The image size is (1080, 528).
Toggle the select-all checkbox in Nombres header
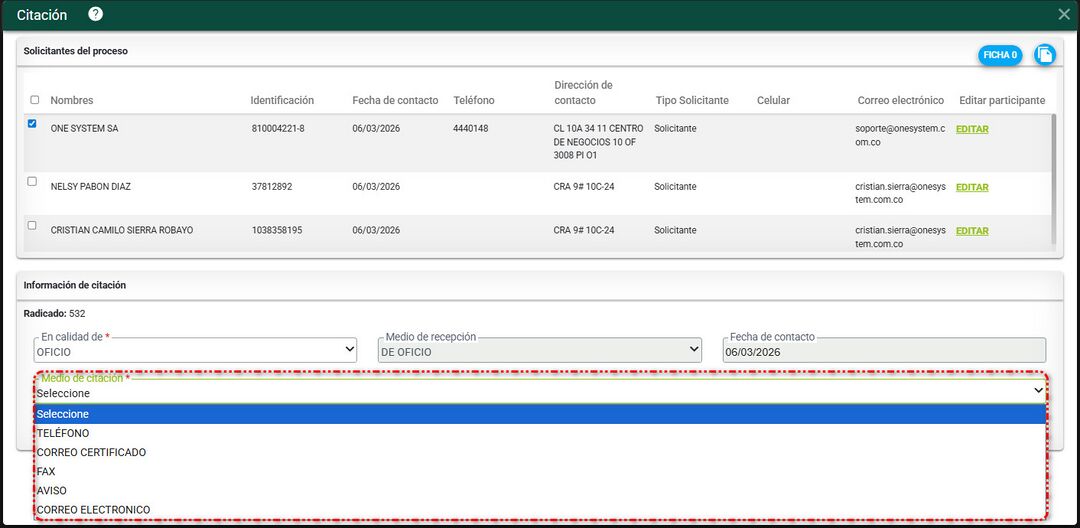35,100
